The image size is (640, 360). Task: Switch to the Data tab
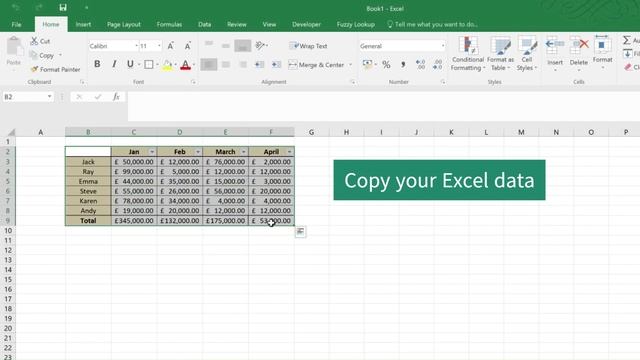click(204, 24)
